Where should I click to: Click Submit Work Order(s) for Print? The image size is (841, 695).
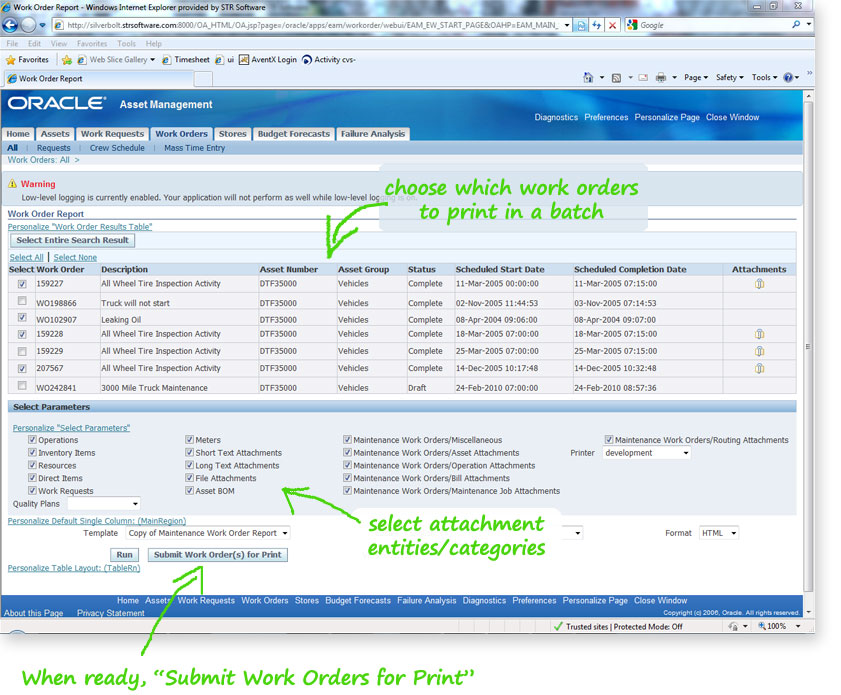coord(218,554)
